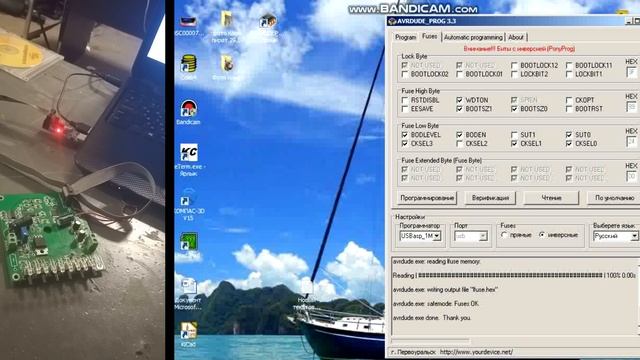Check the RSTDISBL fuse checkbox
The height and width of the screenshot is (360, 640).
[405, 100]
